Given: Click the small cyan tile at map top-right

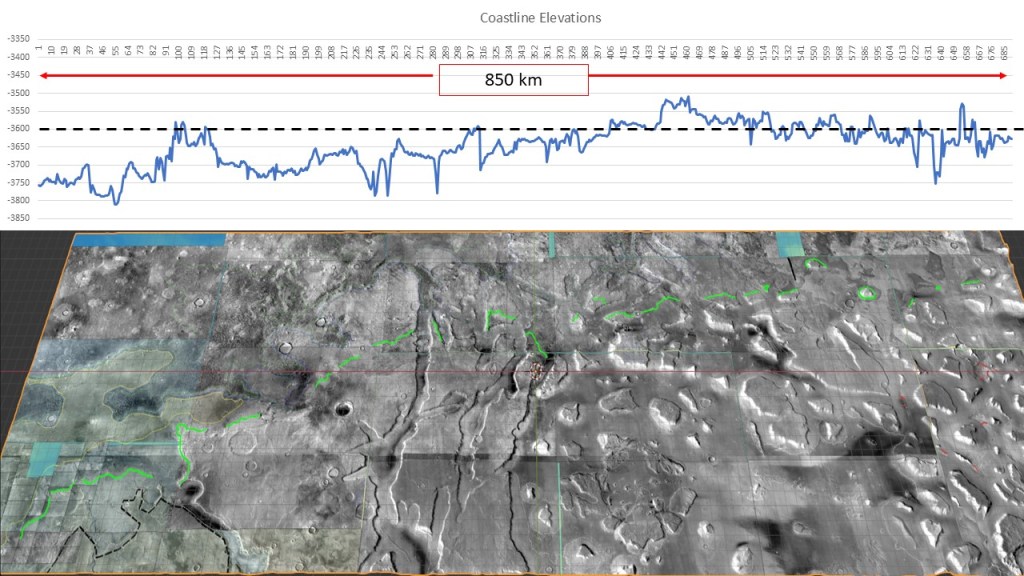Looking at the screenshot, I should pos(789,244).
